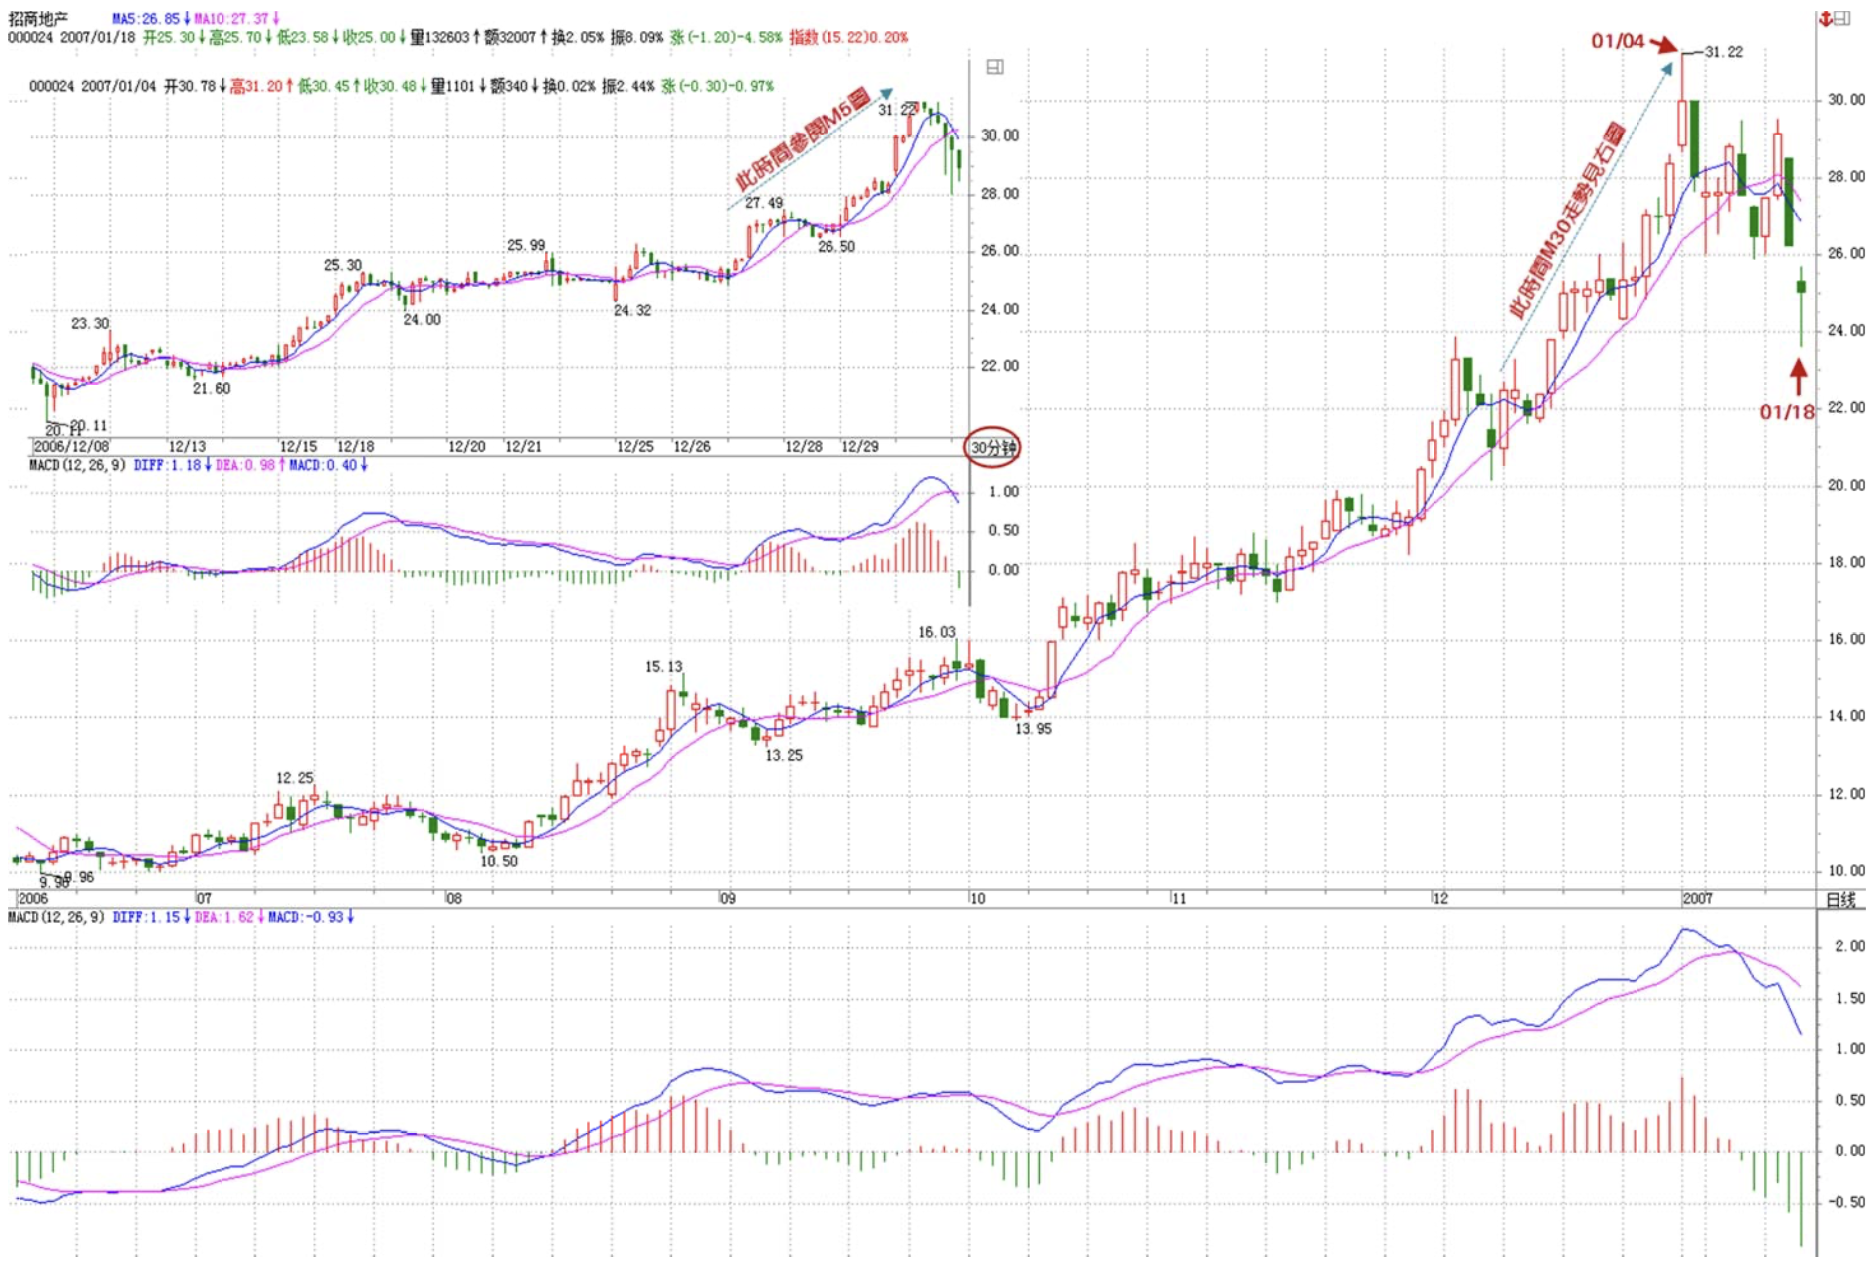This screenshot has height=1262, width=1874.
Task: Click the blue arrowhead near the 31.22 peak
Action: [1667, 68]
